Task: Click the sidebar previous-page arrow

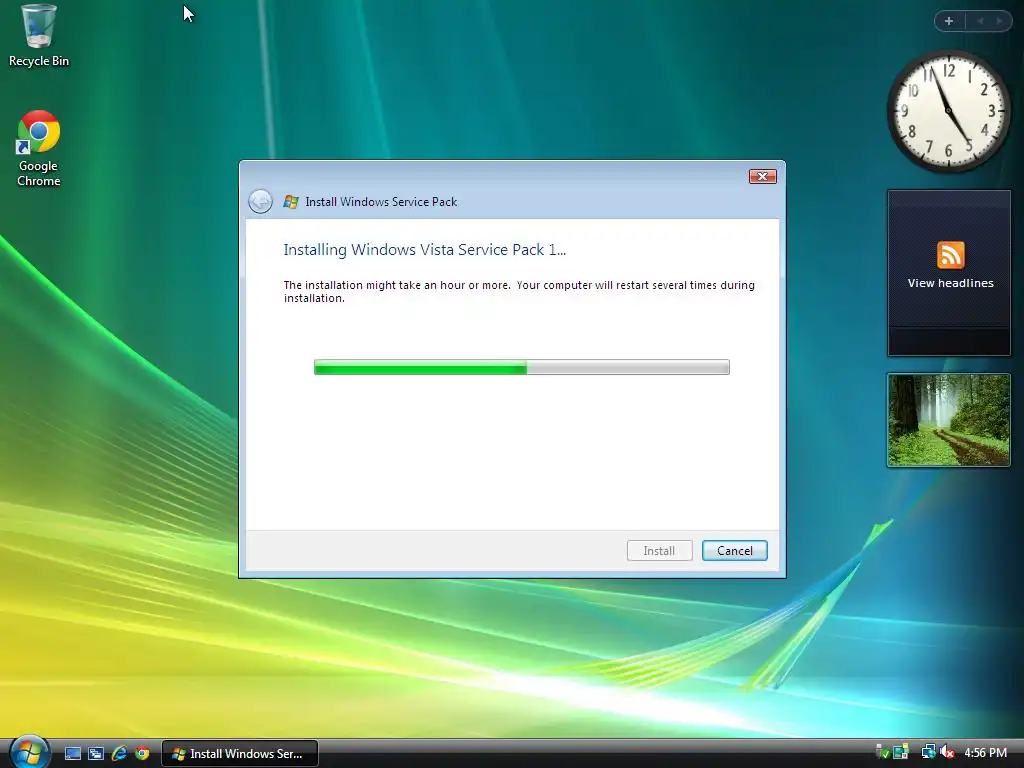Action: [980, 21]
